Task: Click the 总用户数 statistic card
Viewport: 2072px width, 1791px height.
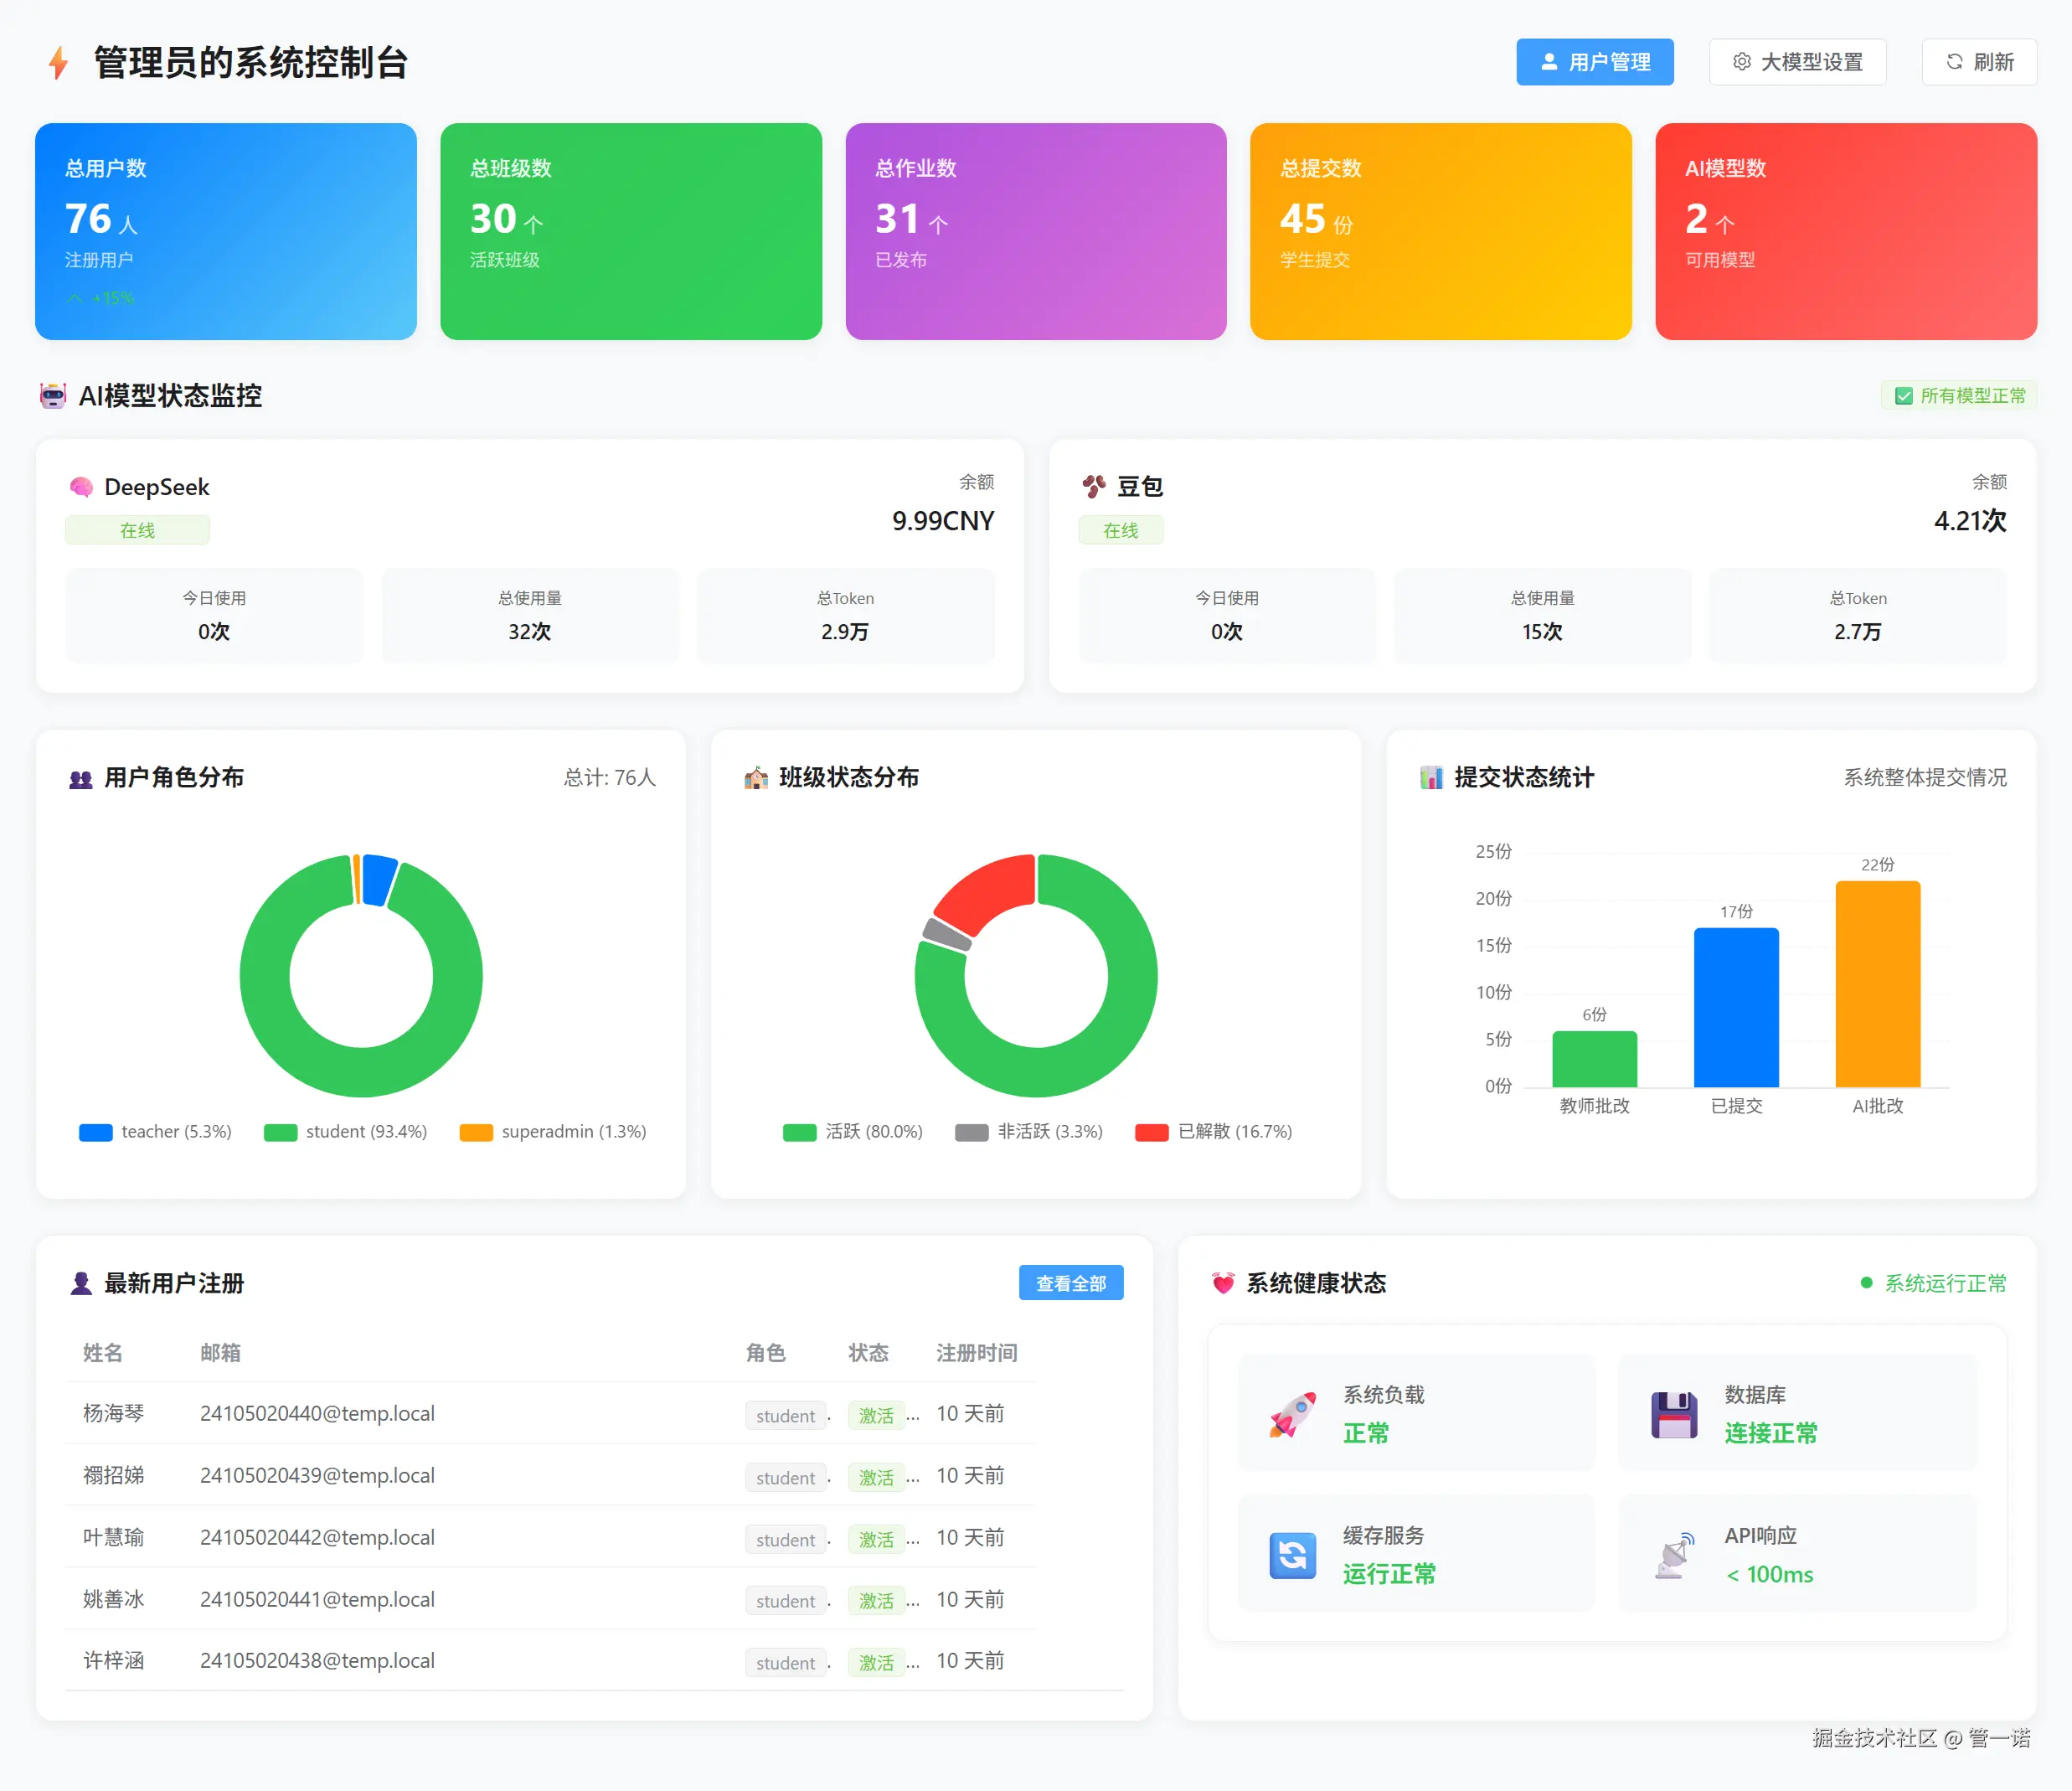Action: coord(226,231)
